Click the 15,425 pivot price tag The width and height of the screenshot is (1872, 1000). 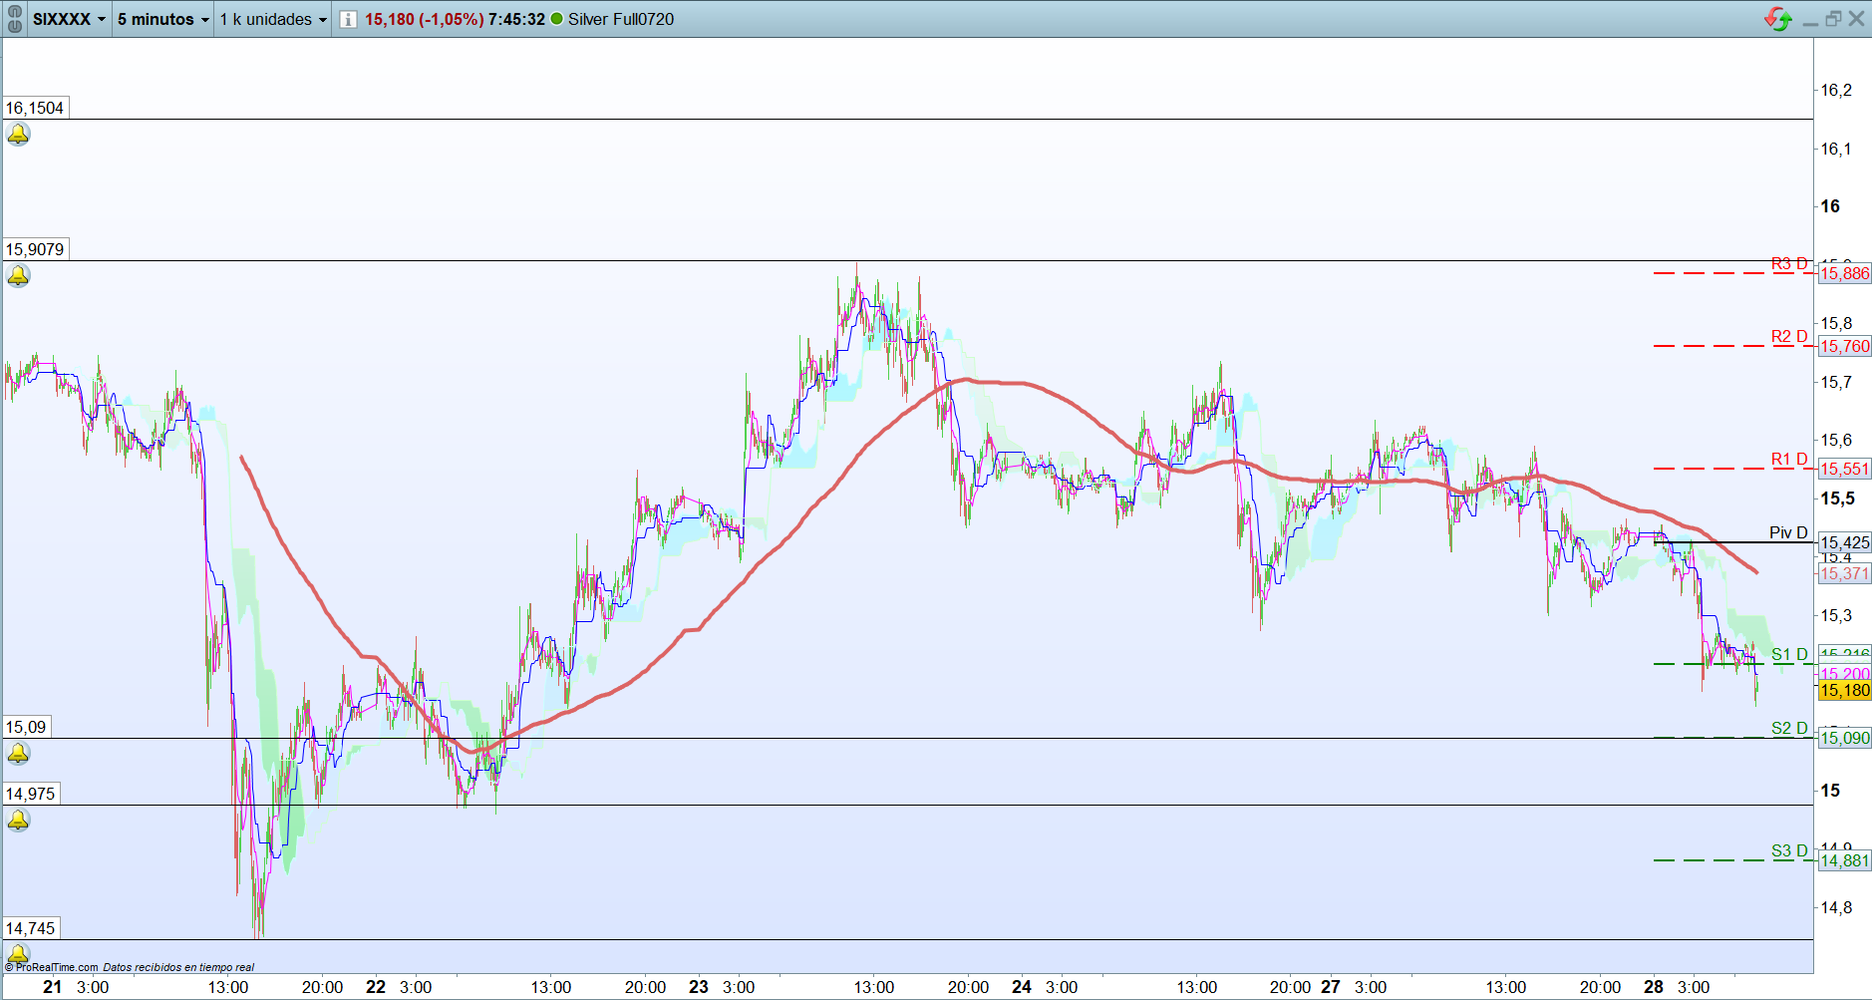[1844, 543]
